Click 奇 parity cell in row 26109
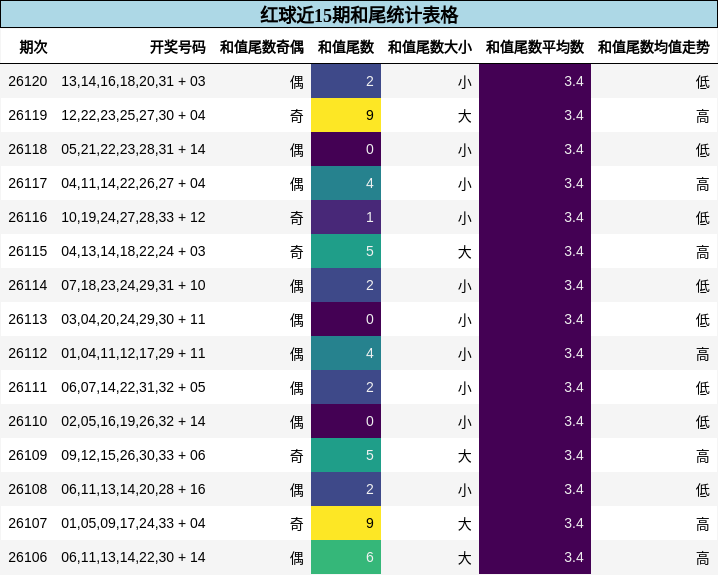Image resolution: width=718 pixels, height=575 pixels. pyautogui.click(x=297, y=456)
